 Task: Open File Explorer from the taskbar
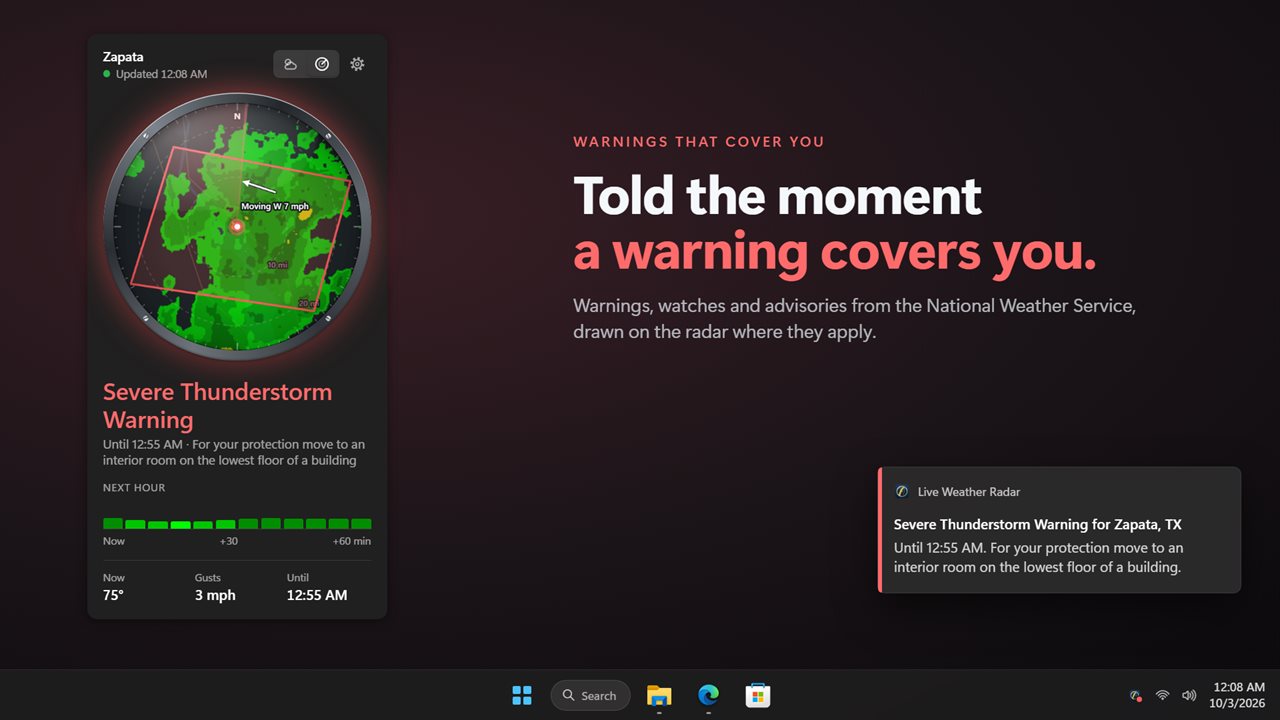(659, 695)
